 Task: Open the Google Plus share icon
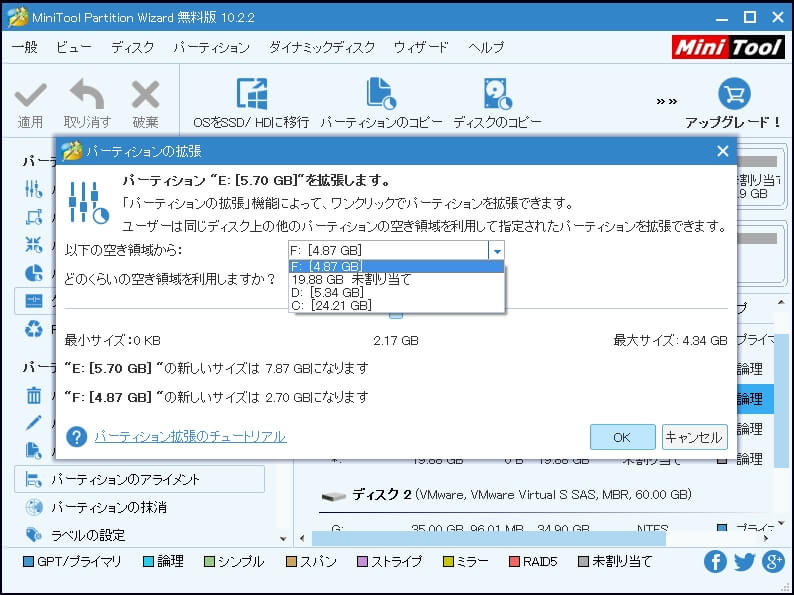(774, 562)
